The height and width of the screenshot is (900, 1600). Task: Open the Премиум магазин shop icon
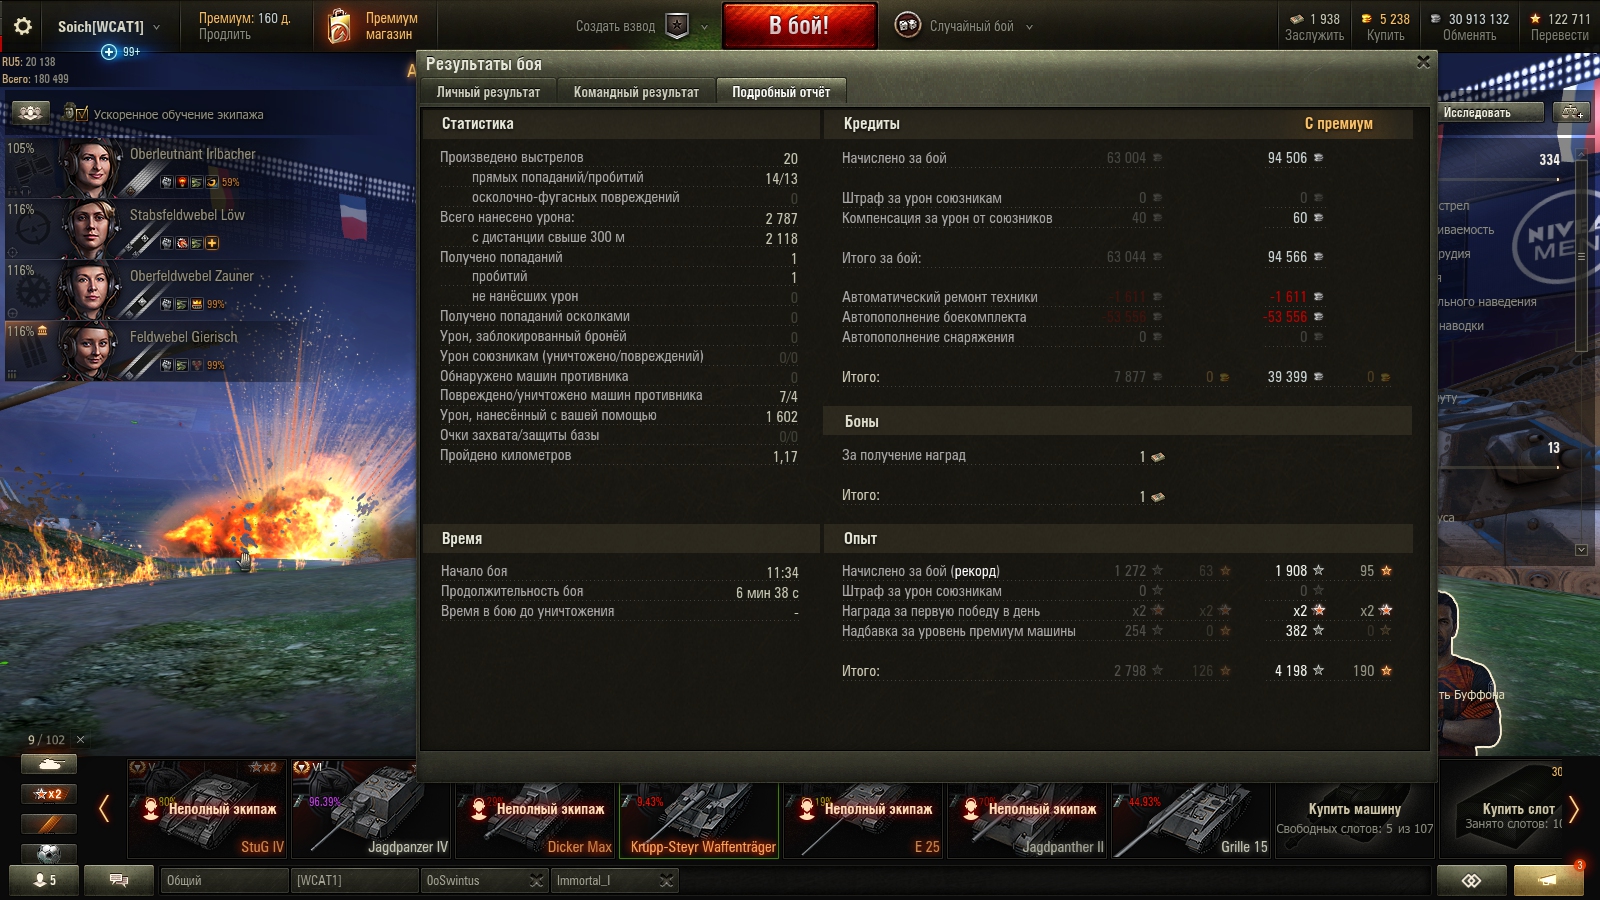click(340, 26)
